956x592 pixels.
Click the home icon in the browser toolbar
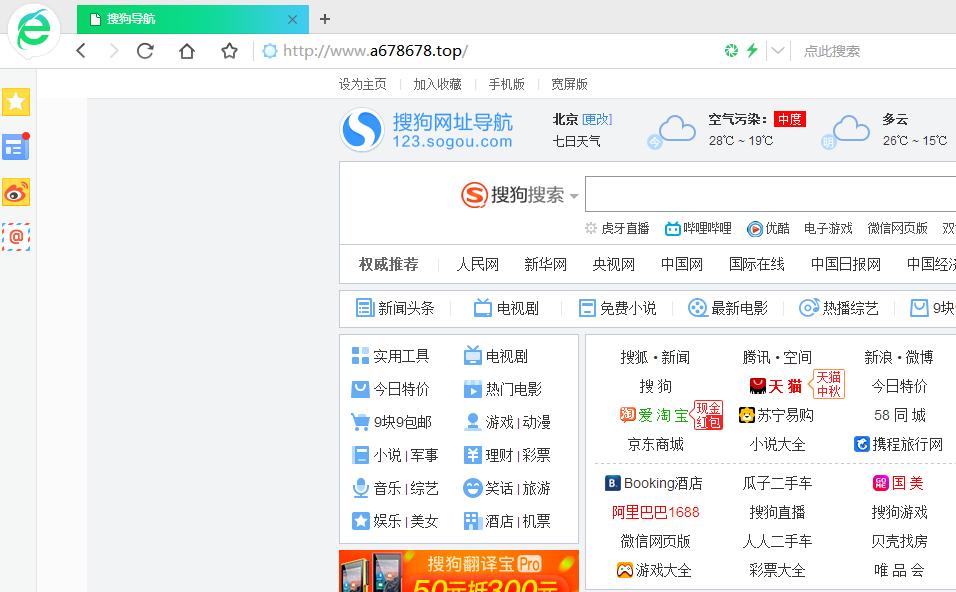(x=186, y=50)
